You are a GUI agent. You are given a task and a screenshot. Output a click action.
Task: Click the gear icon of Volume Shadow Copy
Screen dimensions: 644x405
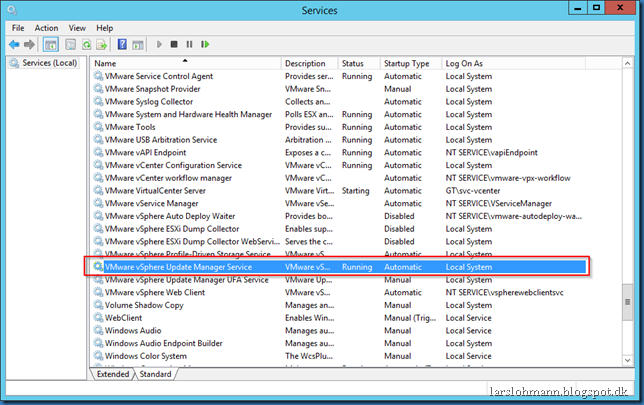(98, 305)
